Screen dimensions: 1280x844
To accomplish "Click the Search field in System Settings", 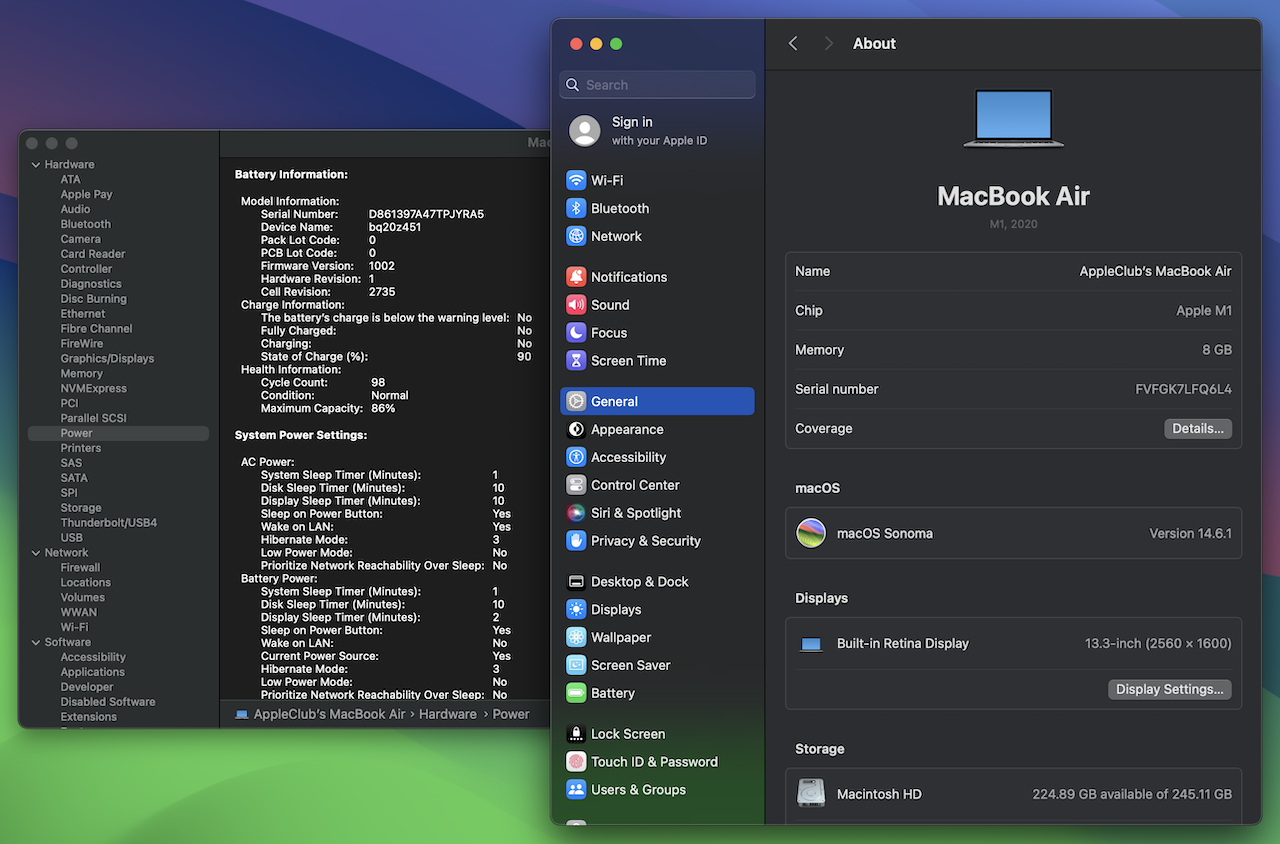I will click(x=657, y=85).
